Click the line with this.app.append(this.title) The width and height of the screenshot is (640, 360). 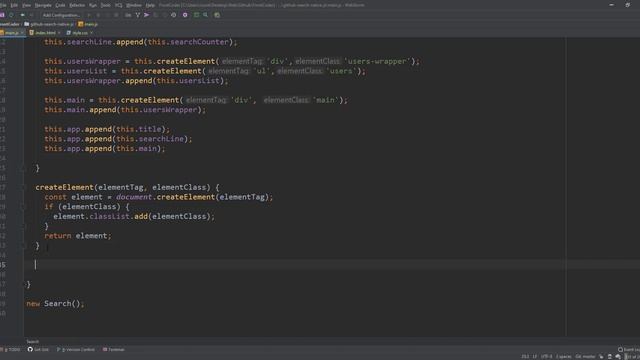pyautogui.click(x=107, y=129)
